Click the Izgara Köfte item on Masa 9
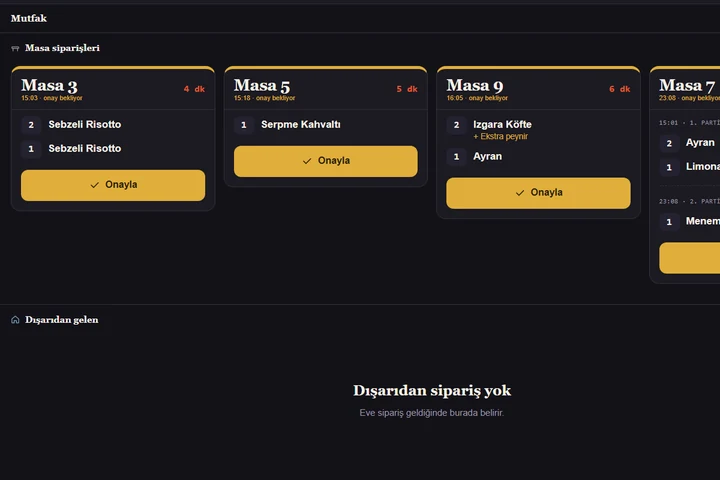This screenshot has width=720, height=480. tap(502, 124)
